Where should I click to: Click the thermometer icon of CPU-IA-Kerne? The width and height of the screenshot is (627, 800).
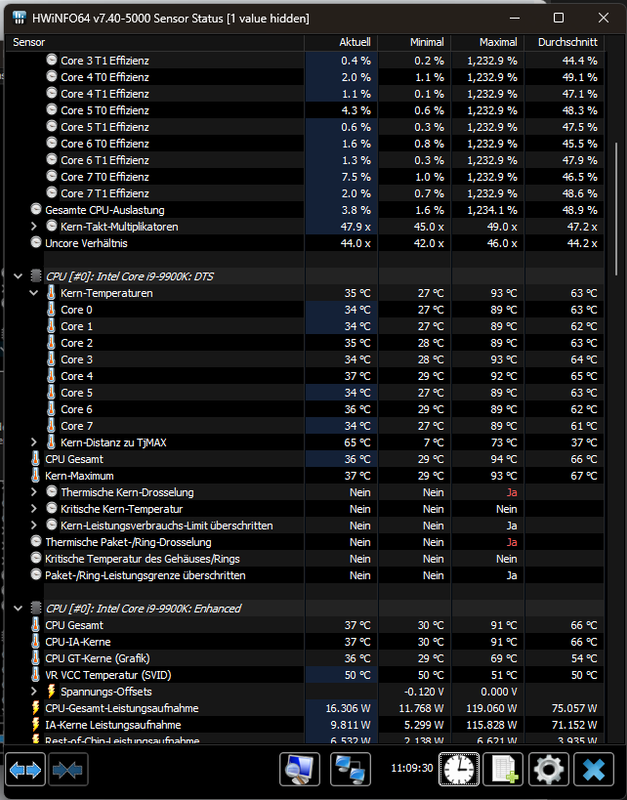35,641
